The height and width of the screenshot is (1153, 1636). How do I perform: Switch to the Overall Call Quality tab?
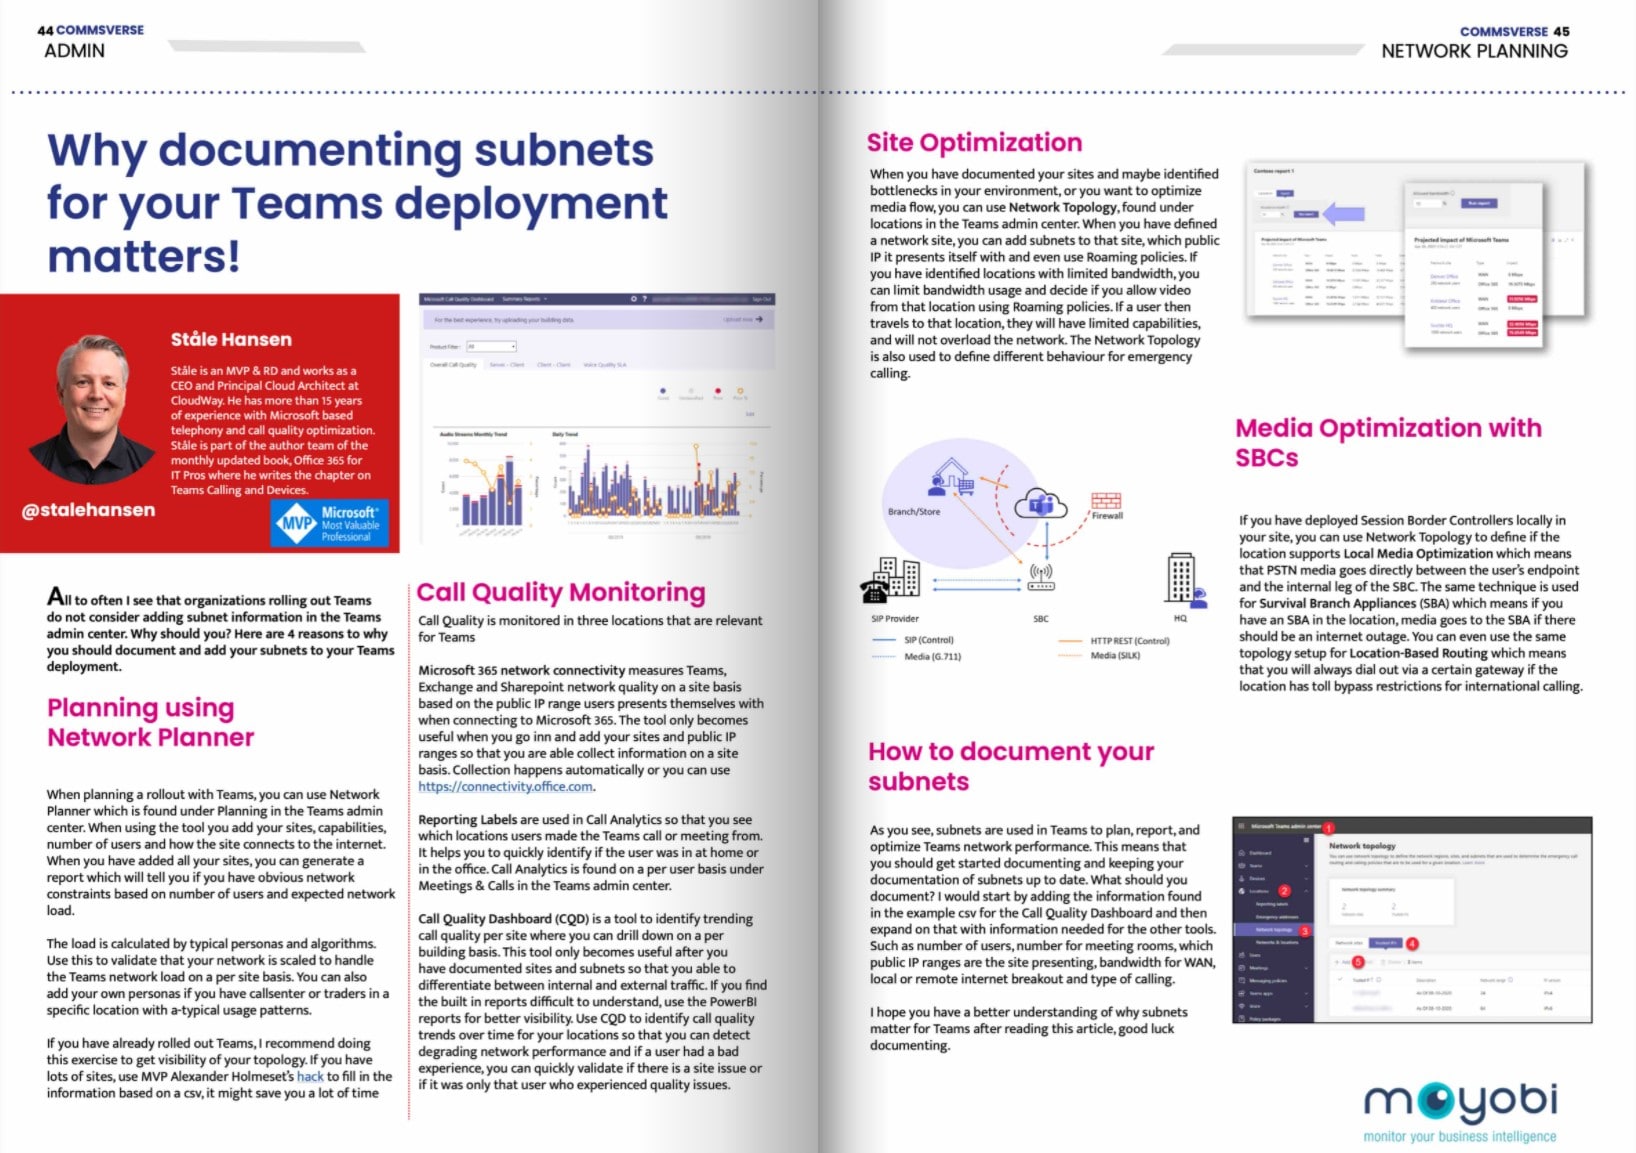click(x=453, y=365)
